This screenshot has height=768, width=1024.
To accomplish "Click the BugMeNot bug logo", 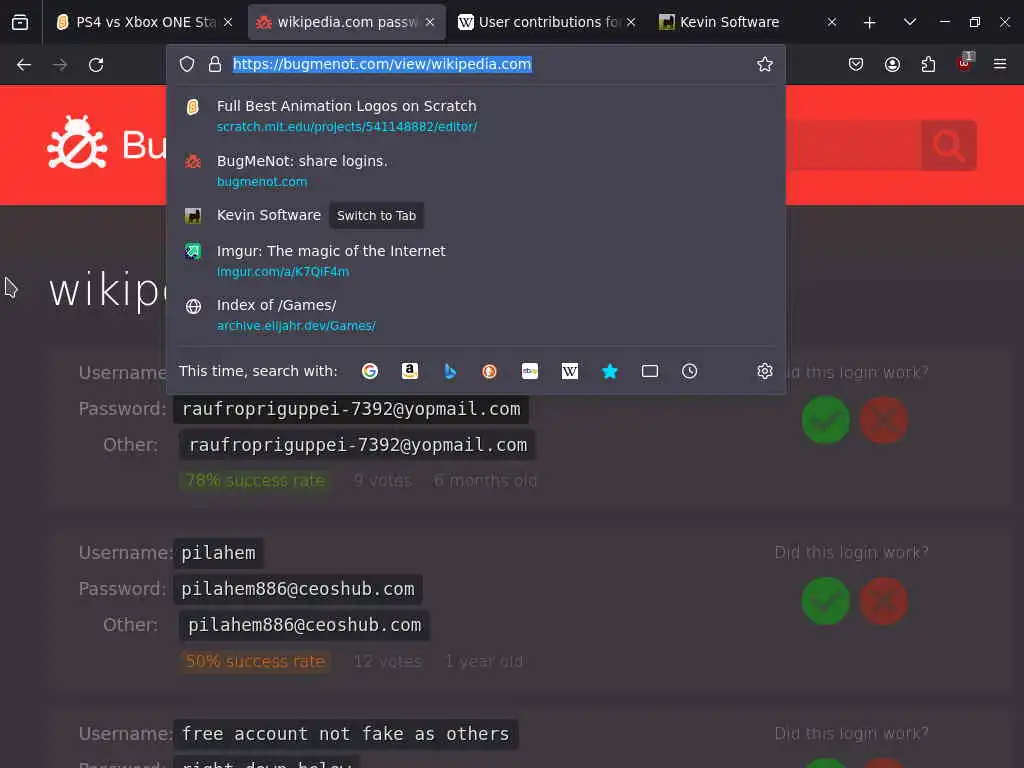I will (77, 142).
